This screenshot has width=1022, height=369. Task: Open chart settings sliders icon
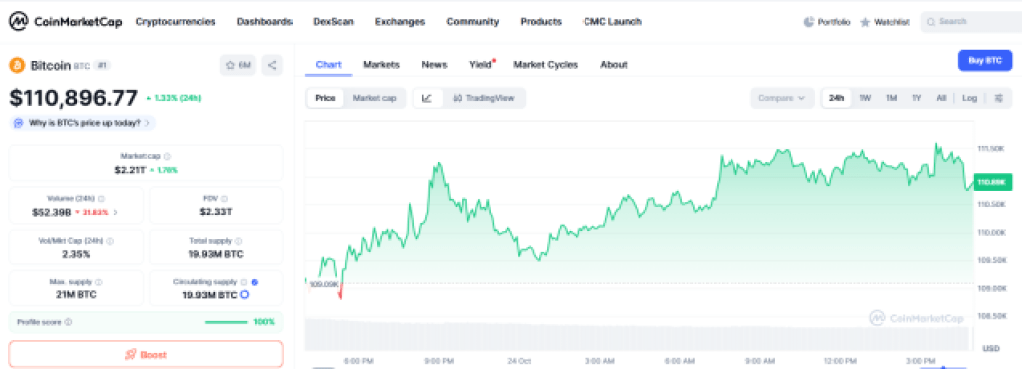tap(999, 98)
